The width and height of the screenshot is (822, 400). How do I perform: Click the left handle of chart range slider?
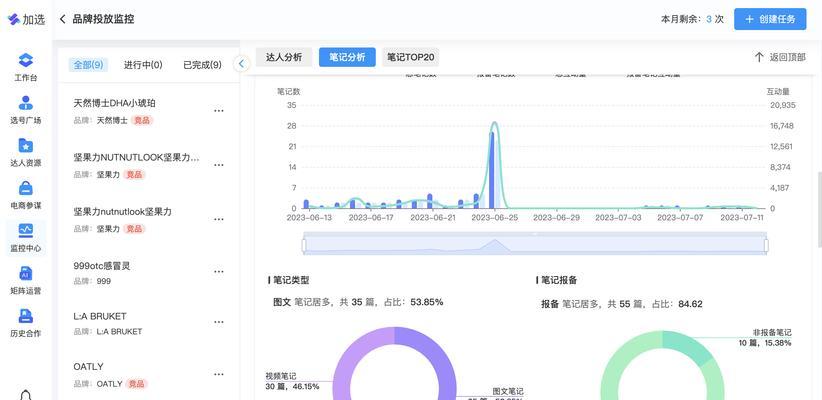pyautogui.click(x=304, y=245)
